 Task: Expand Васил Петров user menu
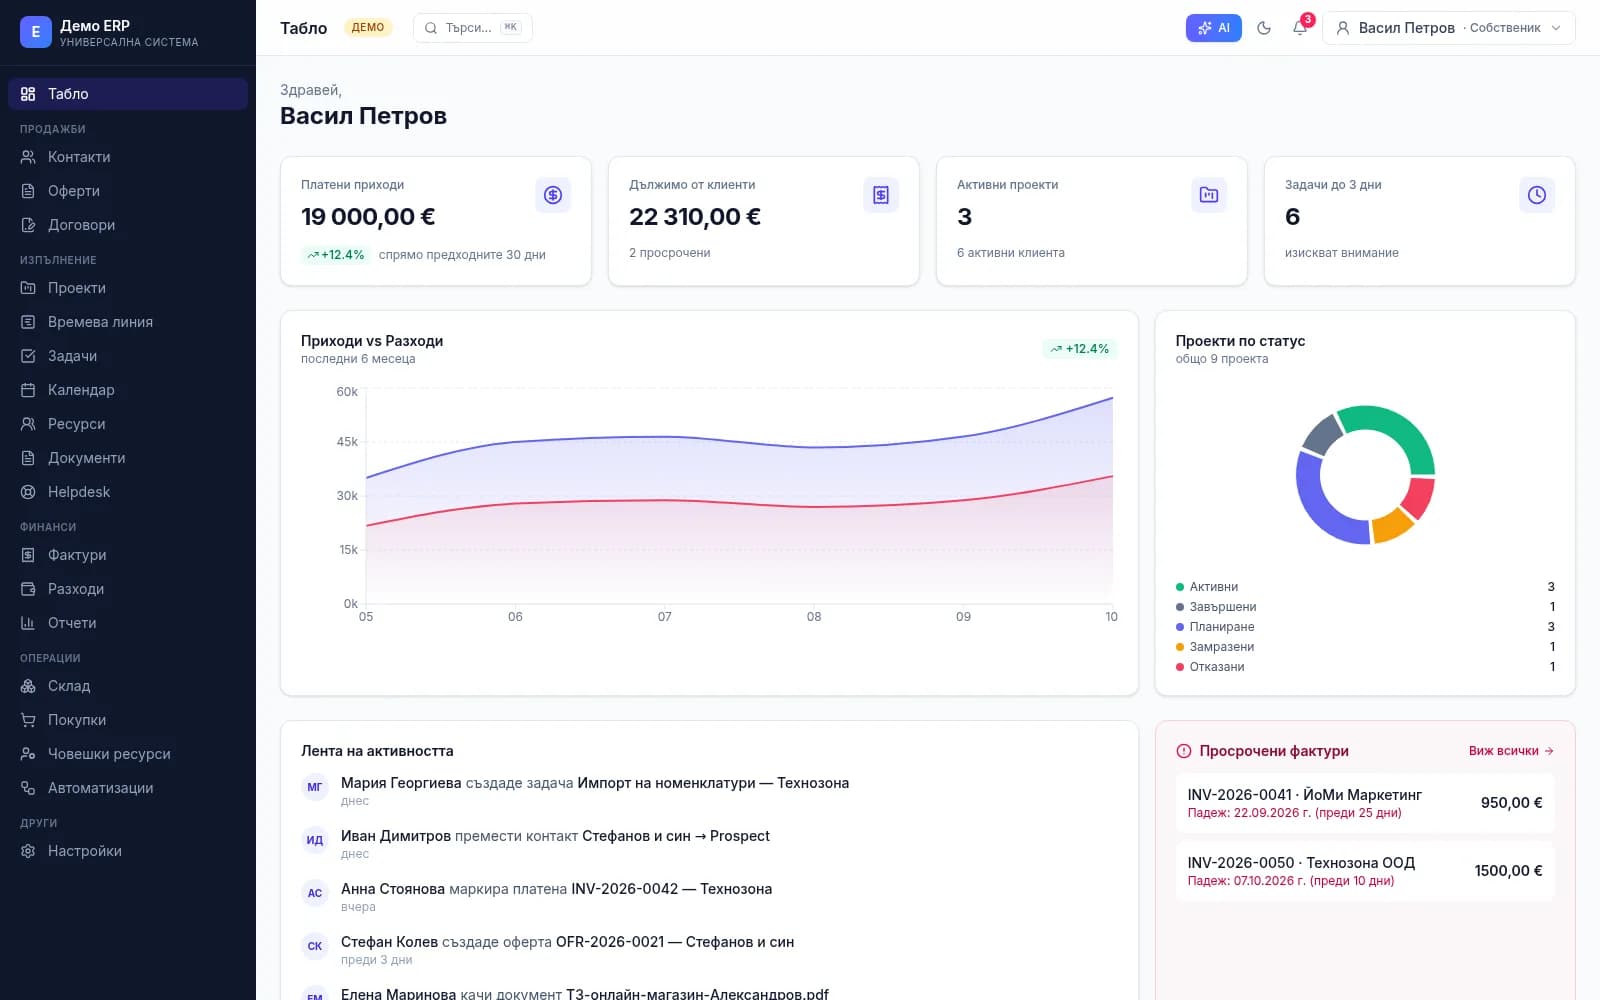pos(1448,28)
